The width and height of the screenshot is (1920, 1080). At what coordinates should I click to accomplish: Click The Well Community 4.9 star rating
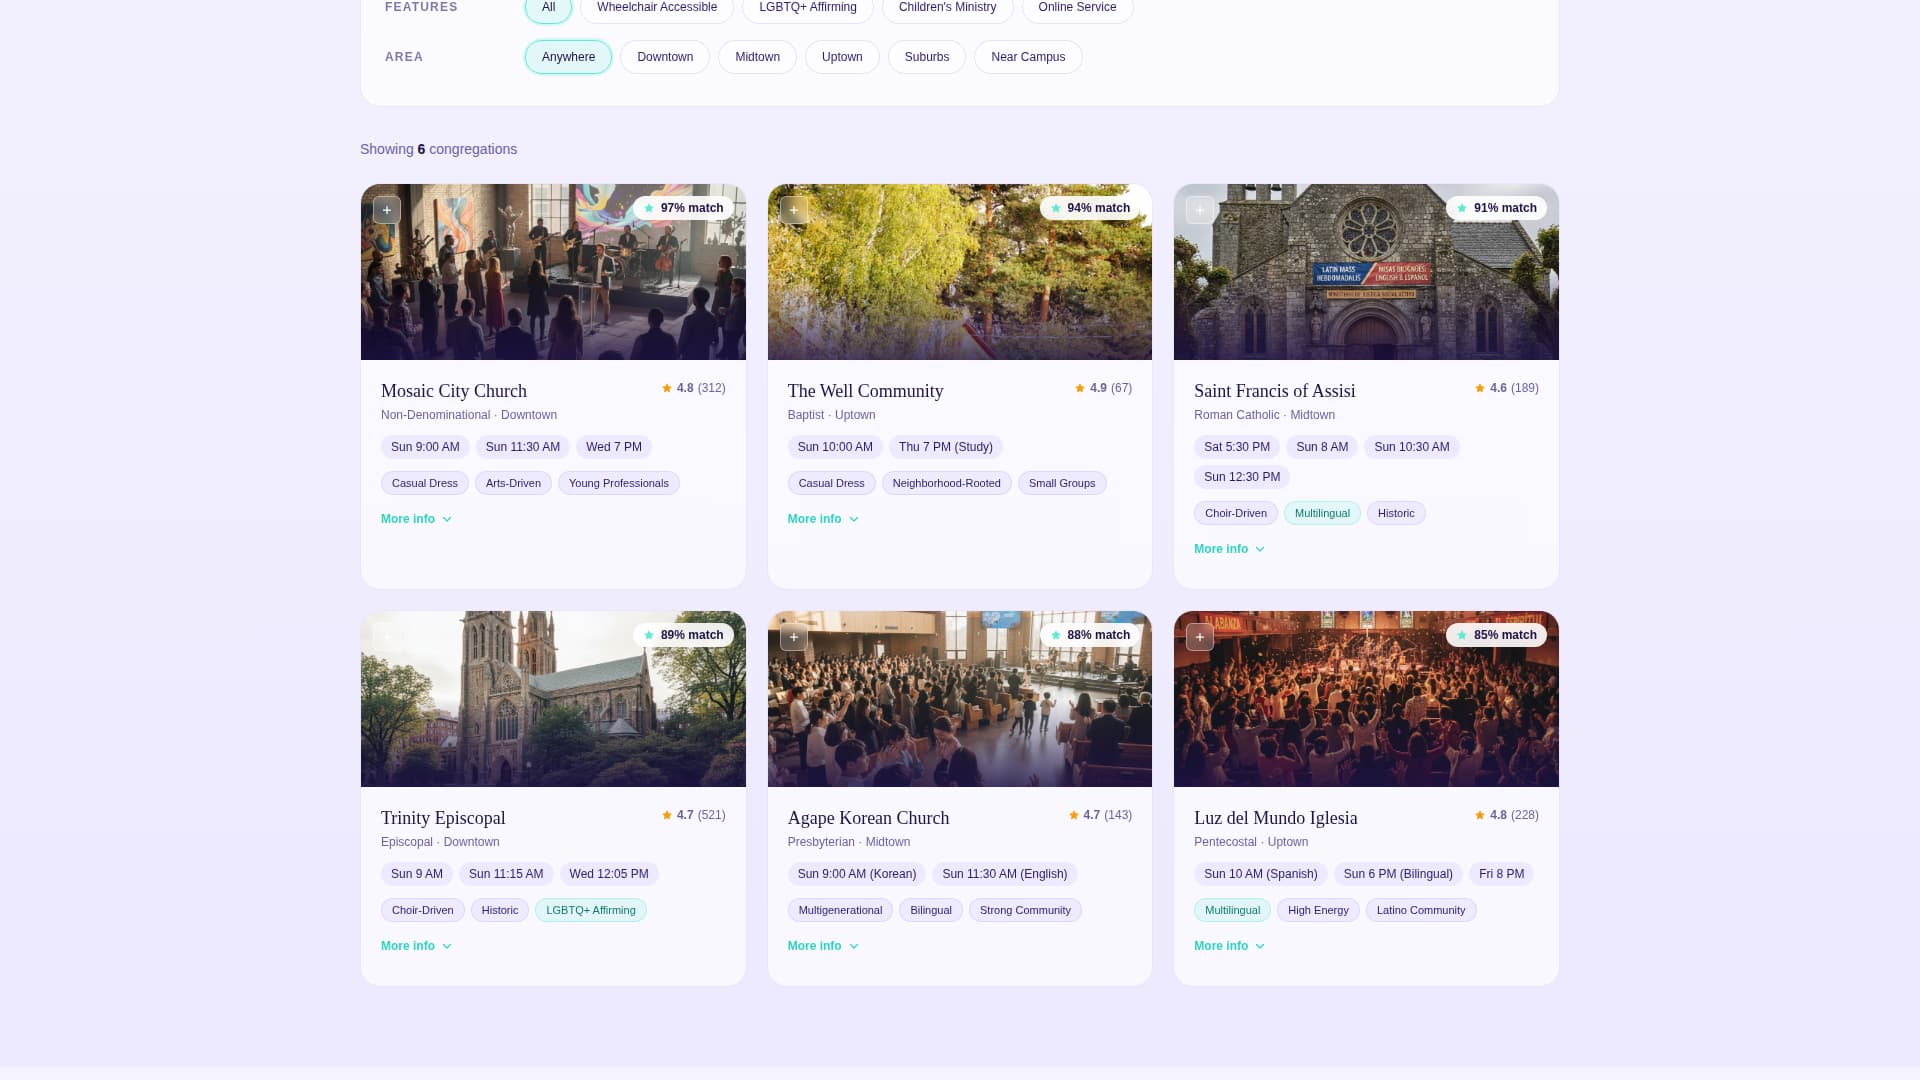tap(1103, 388)
